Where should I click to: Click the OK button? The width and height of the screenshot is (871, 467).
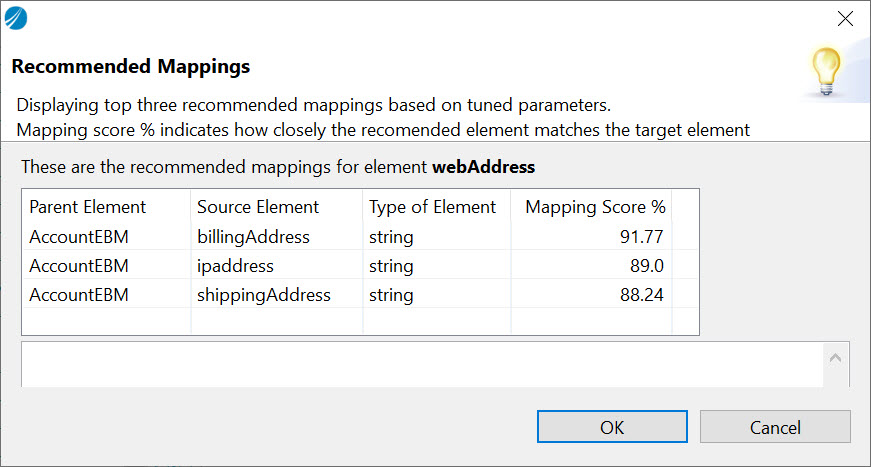coord(611,427)
